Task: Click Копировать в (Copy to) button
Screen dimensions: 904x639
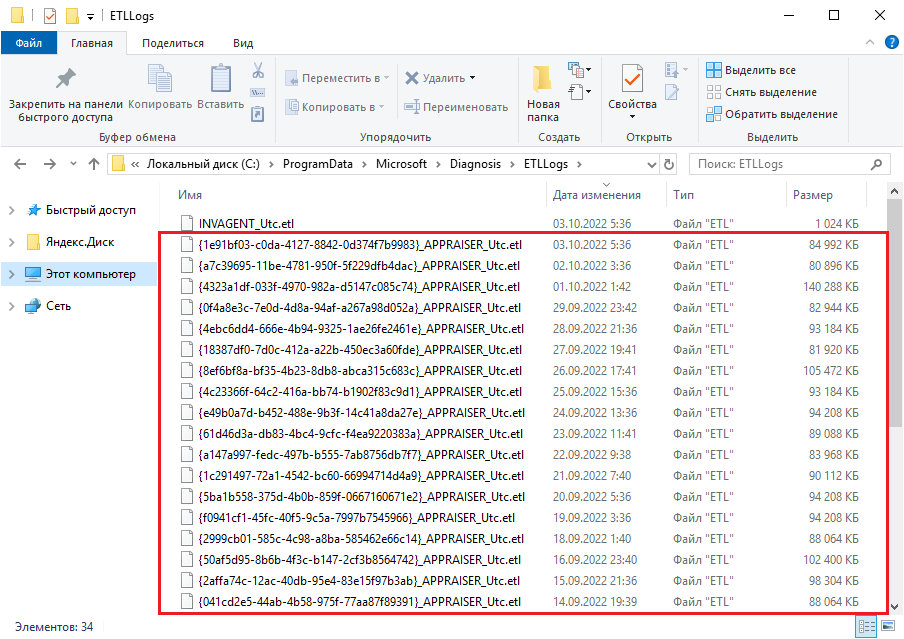Action: coord(335,107)
